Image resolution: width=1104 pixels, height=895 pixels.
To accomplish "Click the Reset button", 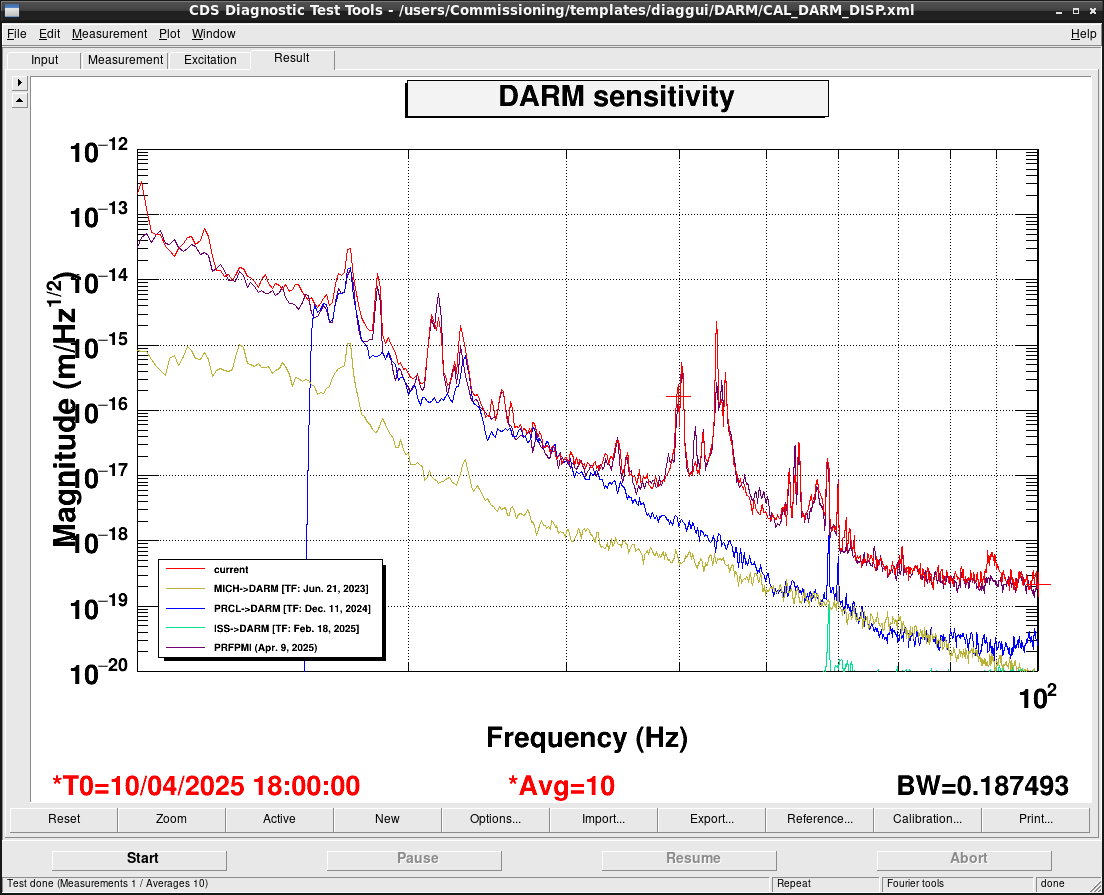I will click(64, 819).
